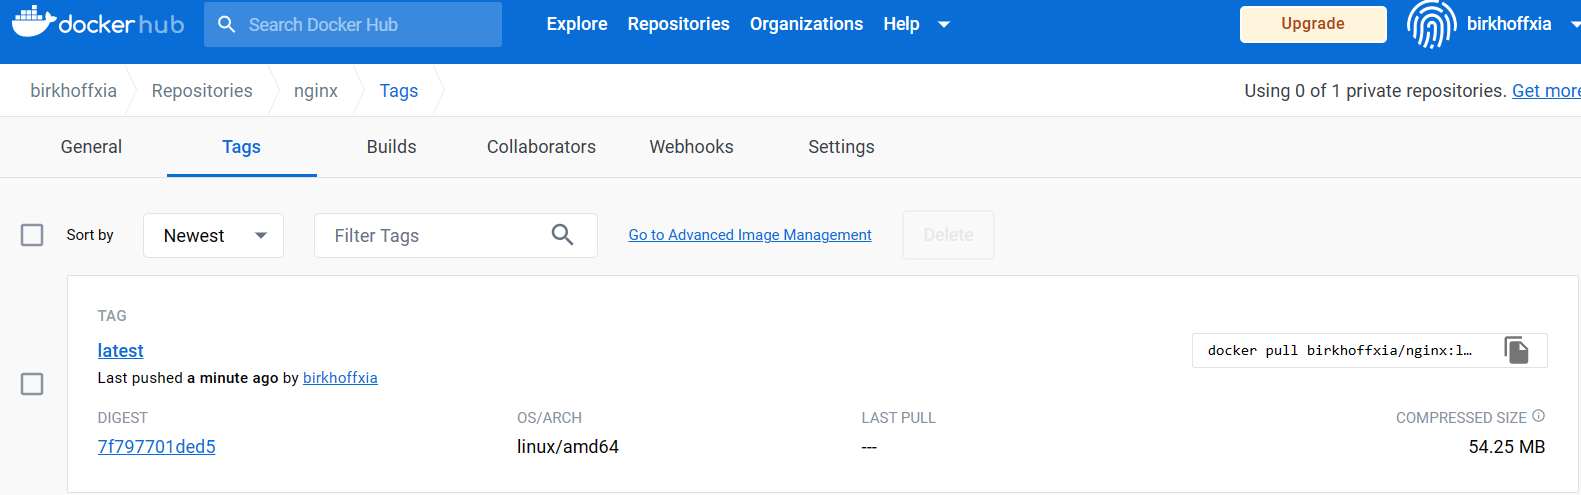Expand the Help menu arrow
The width and height of the screenshot is (1581, 495).
pyautogui.click(x=943, y=24)
